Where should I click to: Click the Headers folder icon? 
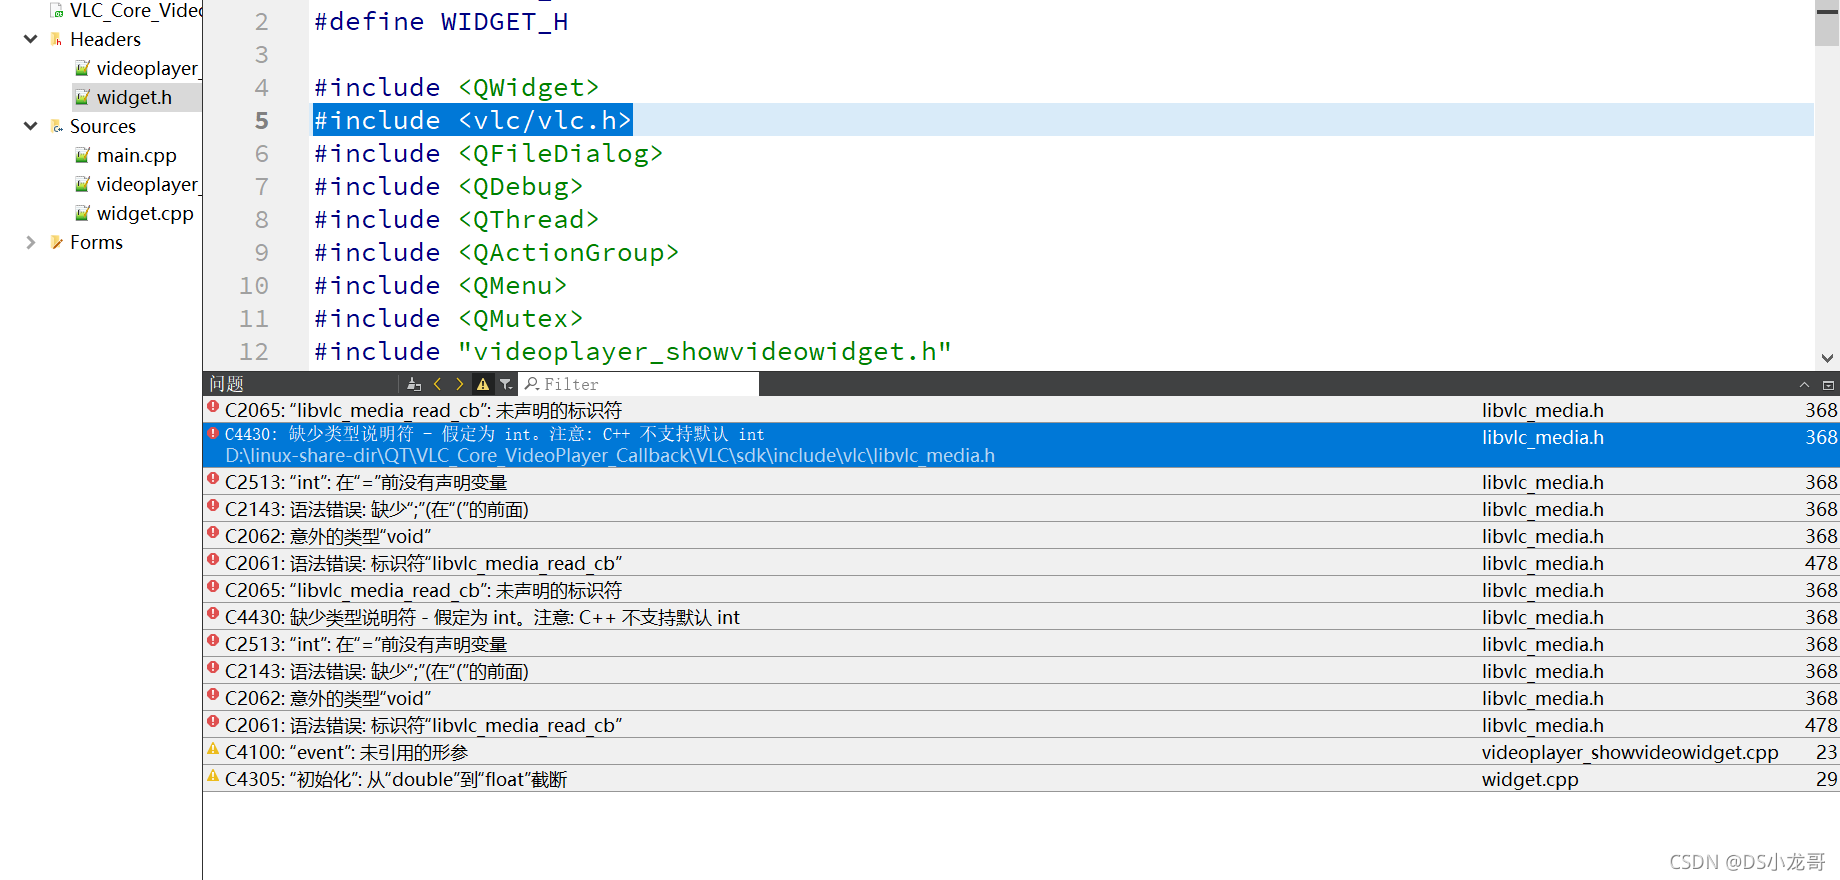tap(57, 39)
